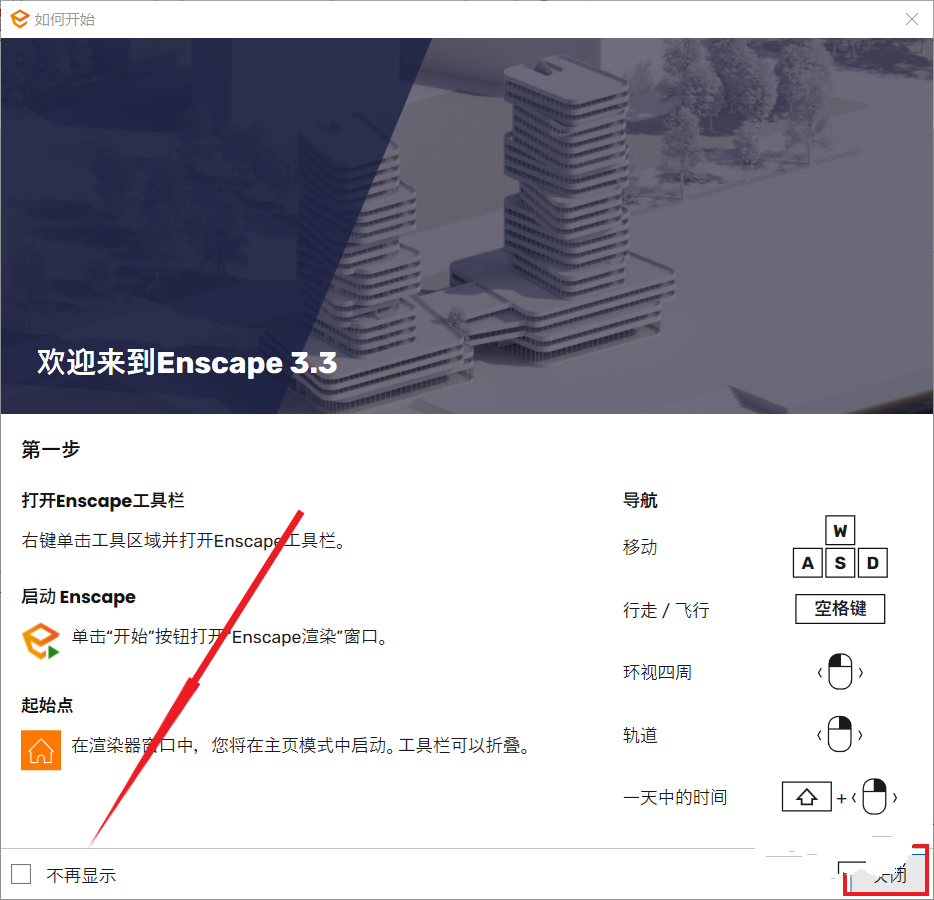Click the mouse icon beside 一天中的时间

[874, 796]
